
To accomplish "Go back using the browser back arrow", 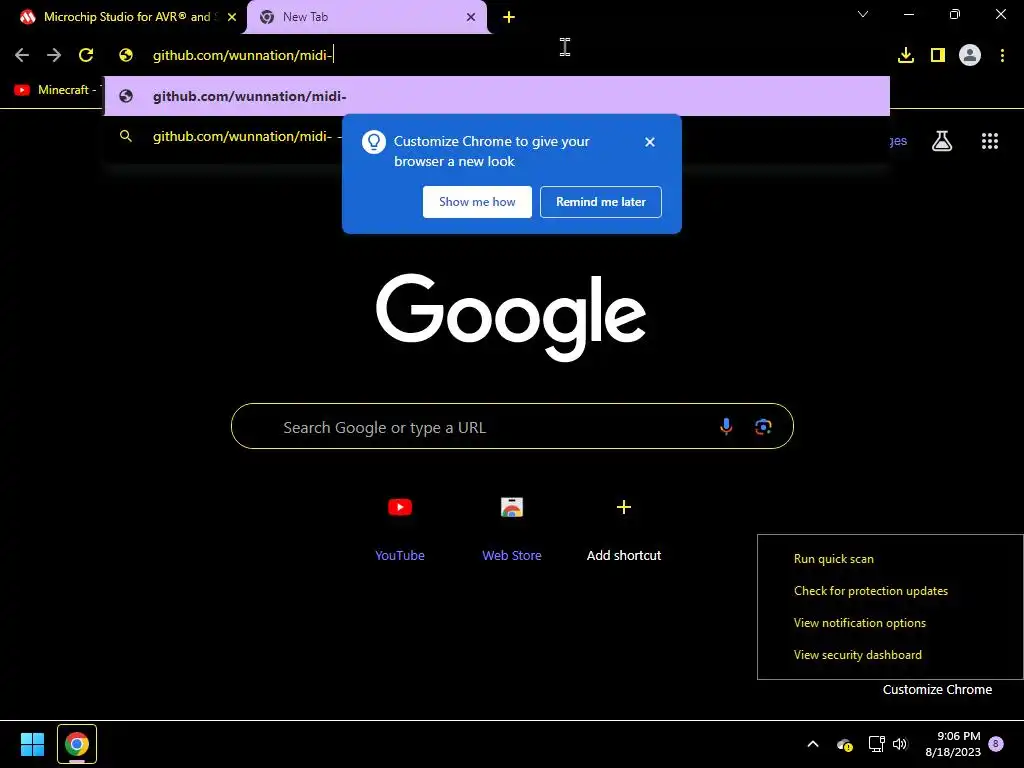I will point(22,56).
